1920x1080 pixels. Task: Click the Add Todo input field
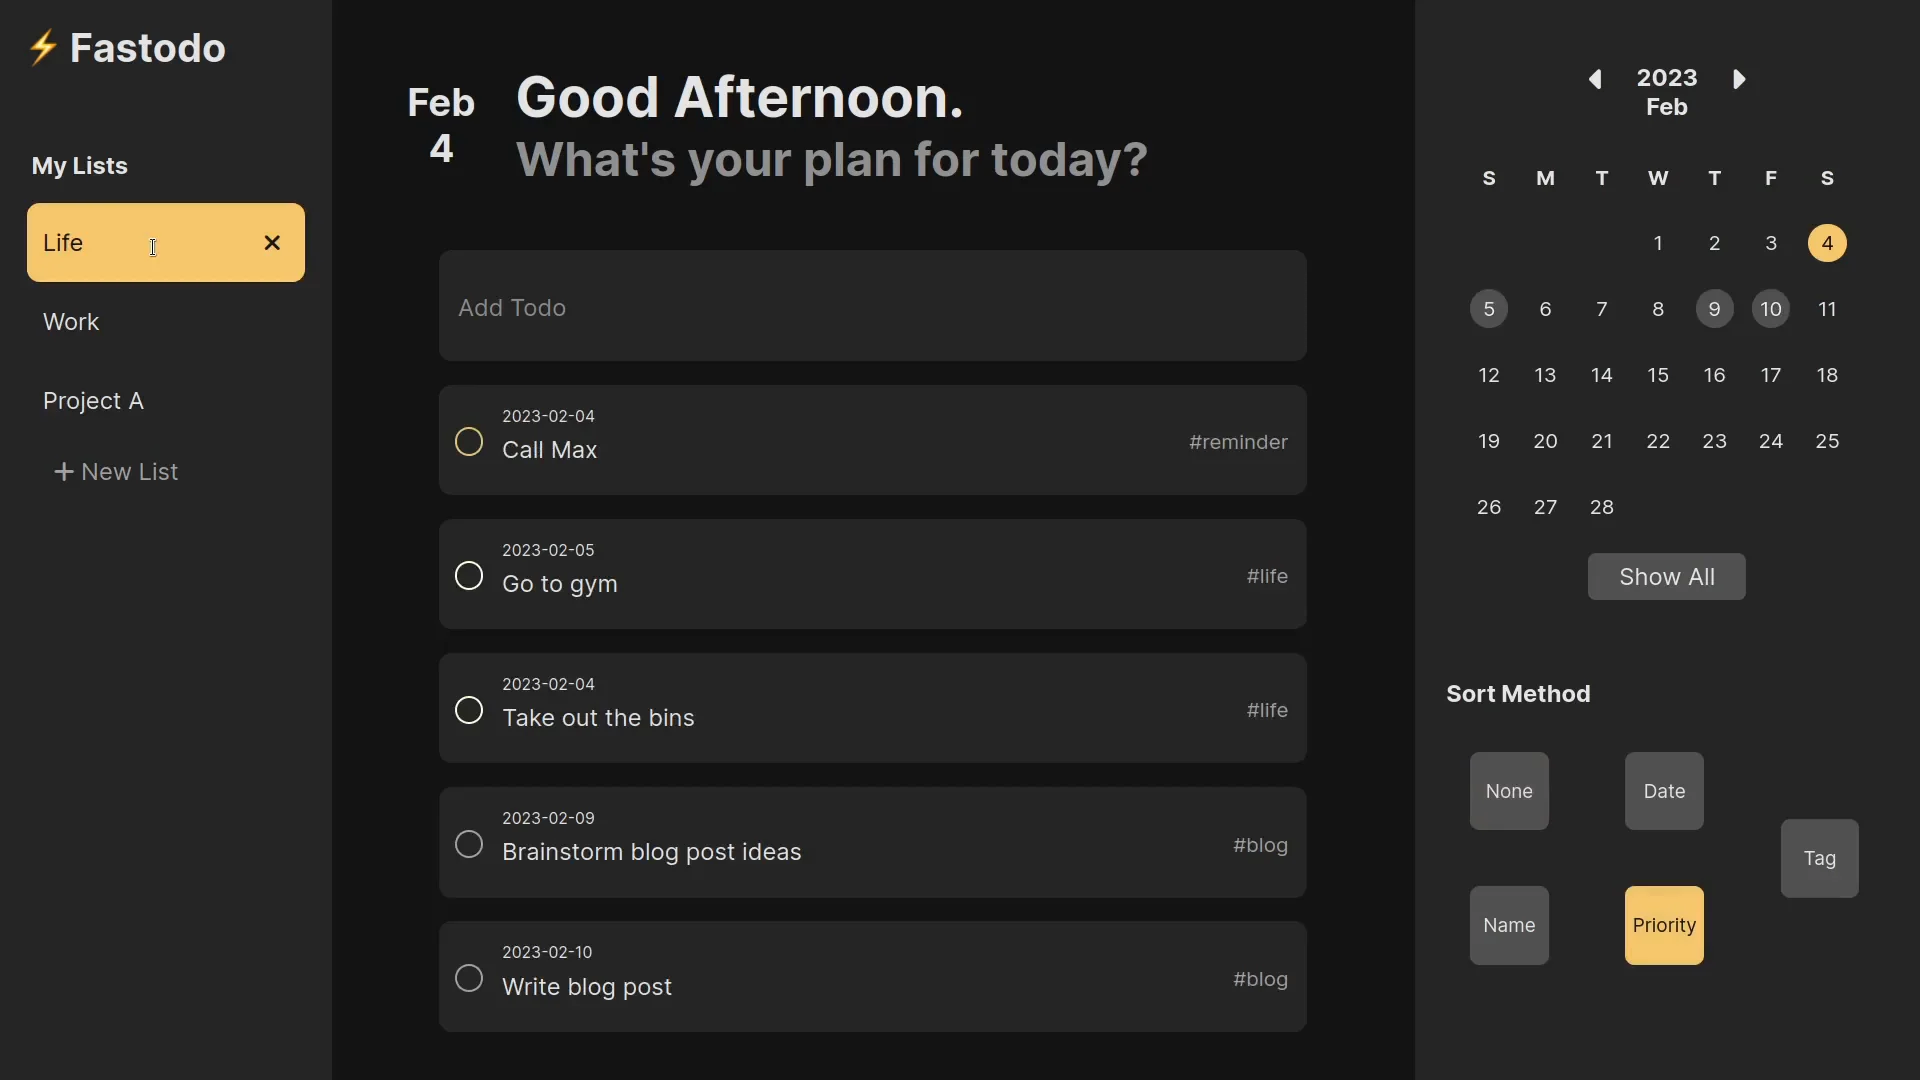[x=871, y=306]
